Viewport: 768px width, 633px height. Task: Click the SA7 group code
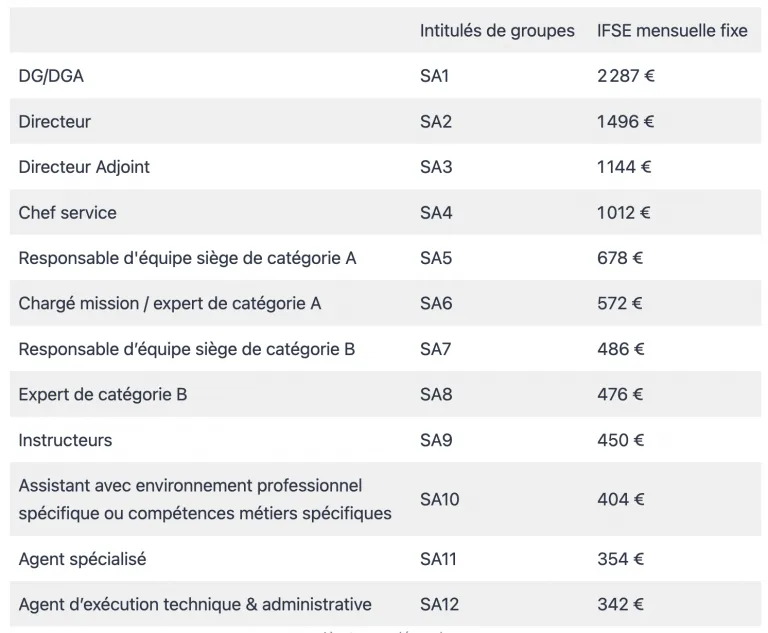pyautogui.click(x=435, y=349)
